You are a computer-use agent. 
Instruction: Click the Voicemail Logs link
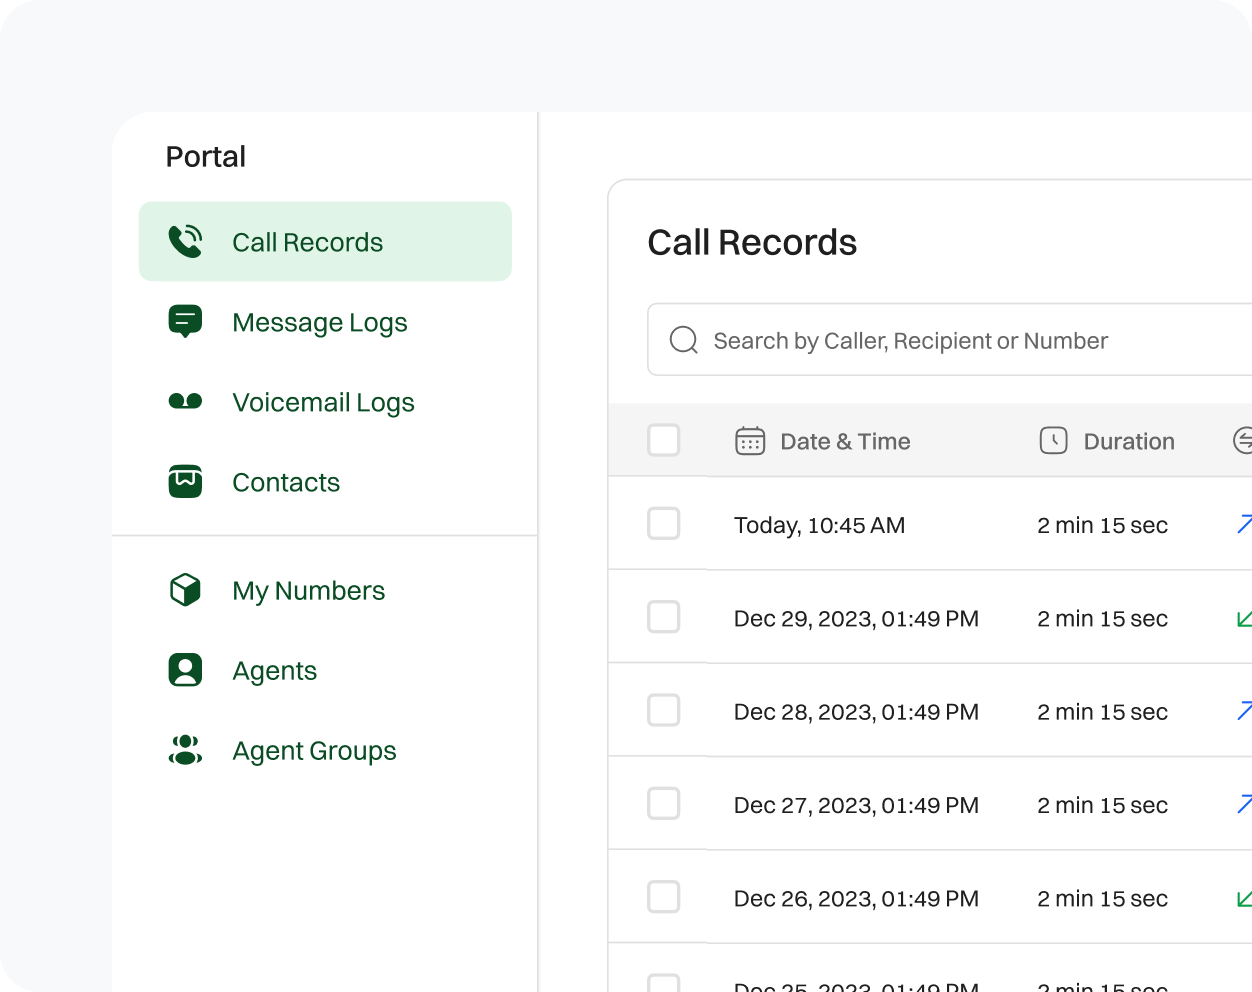(x=323, y=401)
